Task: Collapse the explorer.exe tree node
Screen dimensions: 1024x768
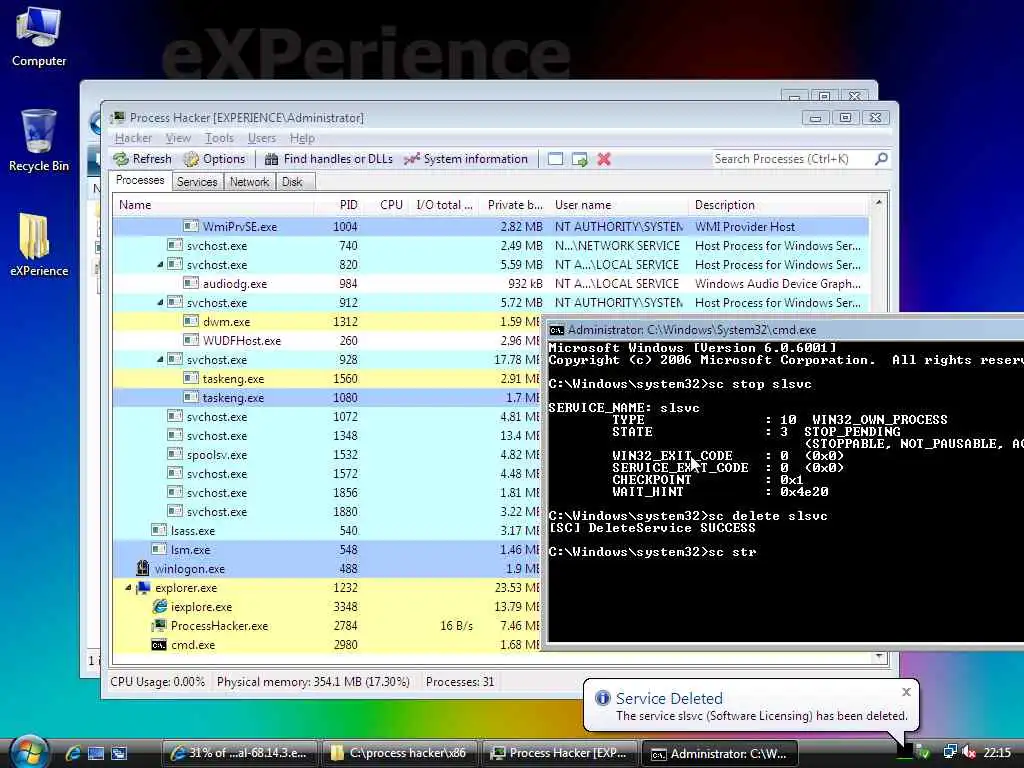Action: 128,588
